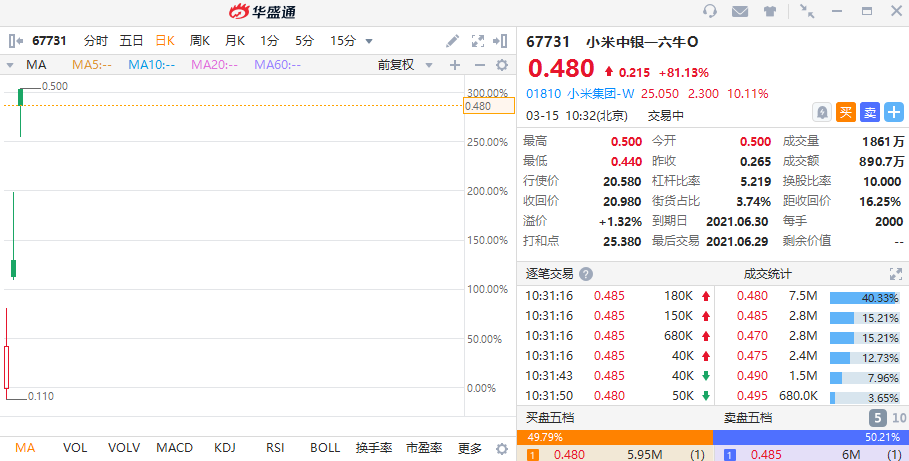909x461 pixels.
Task: Click the 50.21% sell ratio bar
Action: (x=811, y=437)
